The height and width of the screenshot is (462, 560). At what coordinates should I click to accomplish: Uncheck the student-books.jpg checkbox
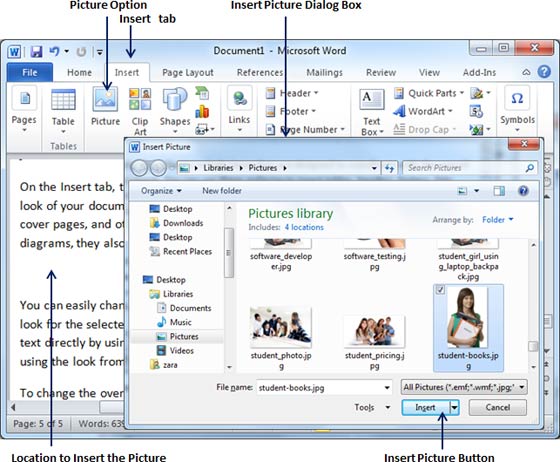click(440, 290)
